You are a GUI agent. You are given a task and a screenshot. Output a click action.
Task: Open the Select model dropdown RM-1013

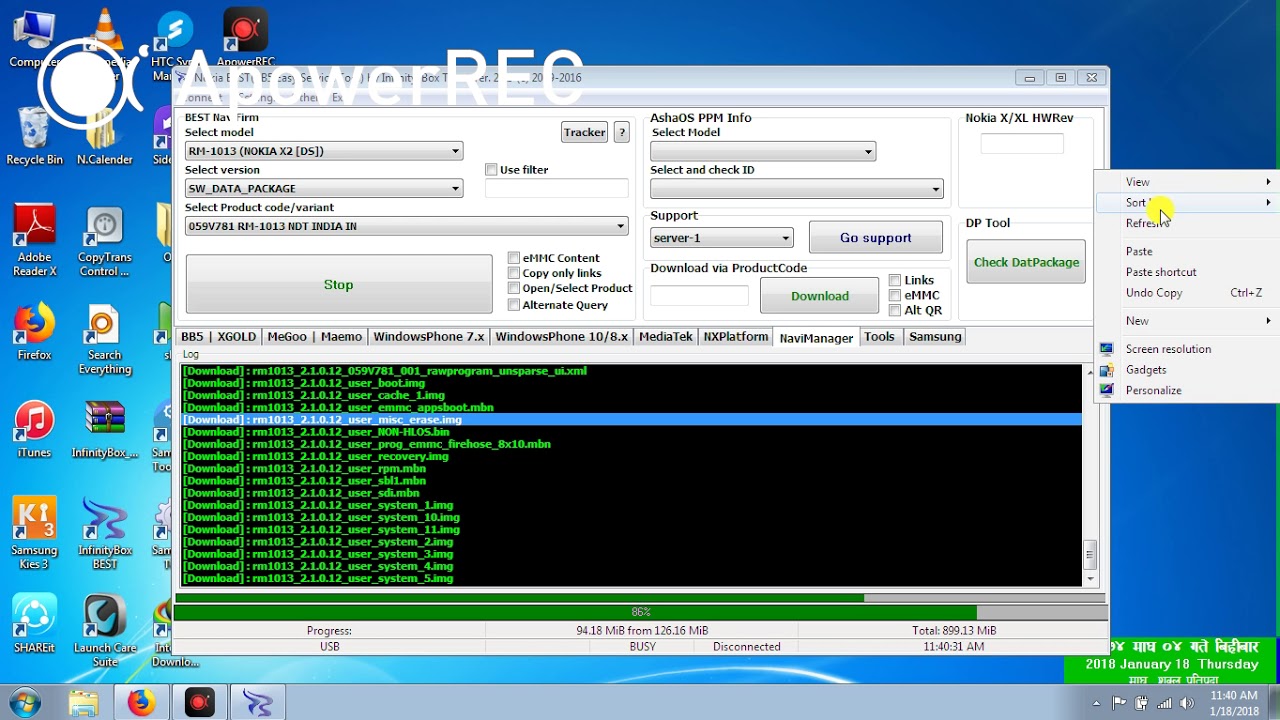coord(324,151)
